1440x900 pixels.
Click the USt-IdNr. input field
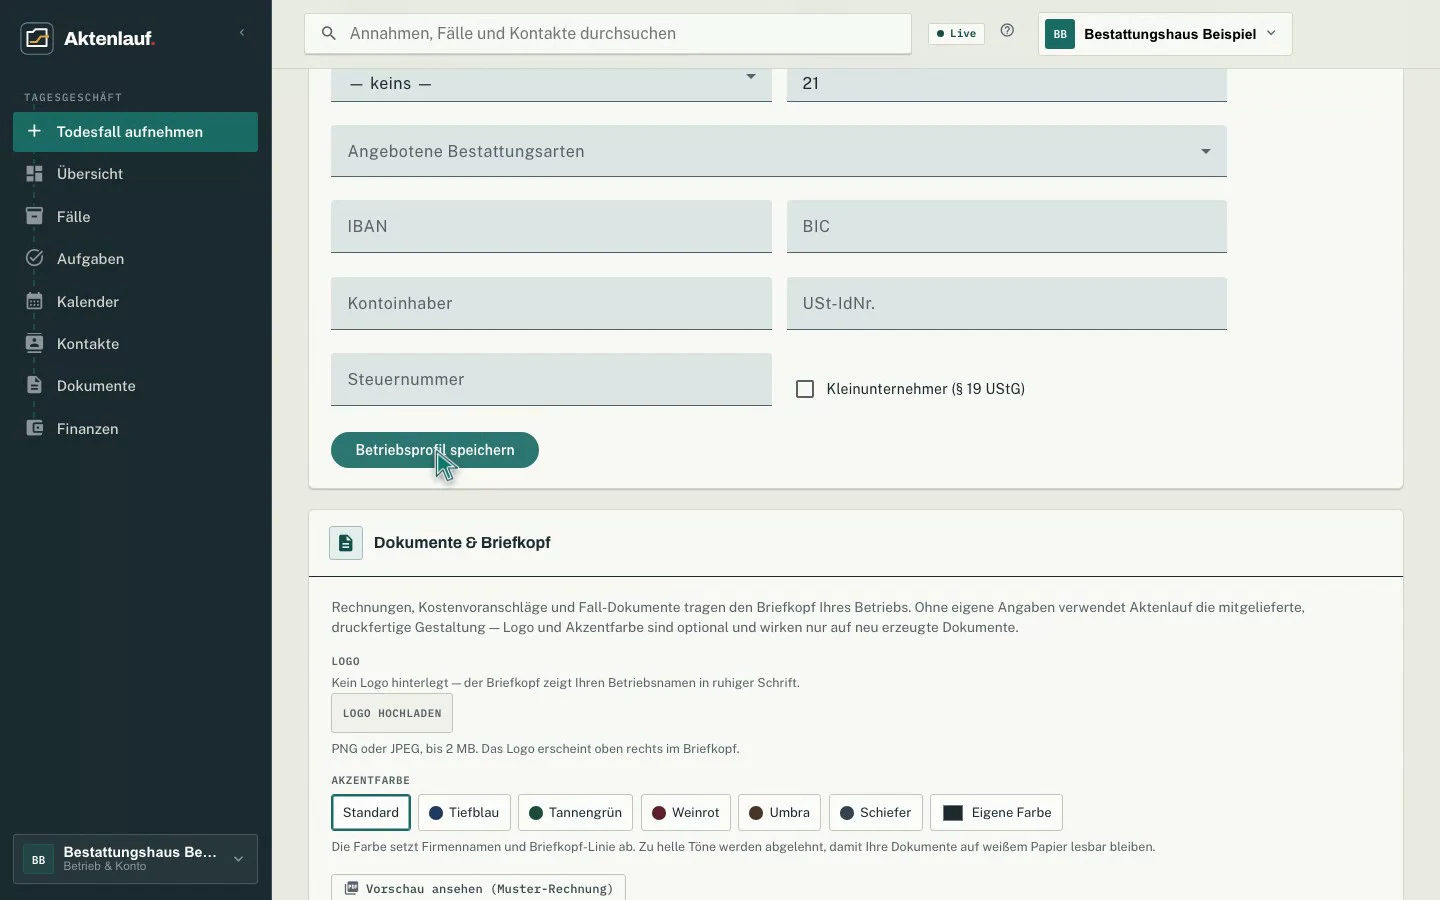(1007, 303)
